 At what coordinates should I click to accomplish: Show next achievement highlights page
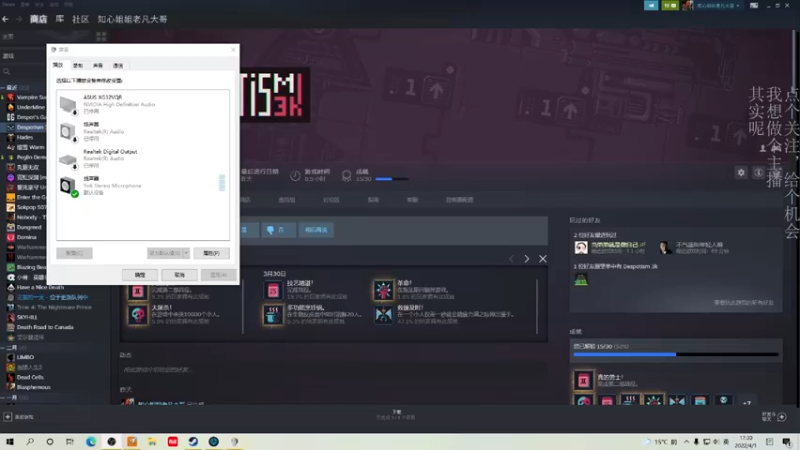point(527,259)
